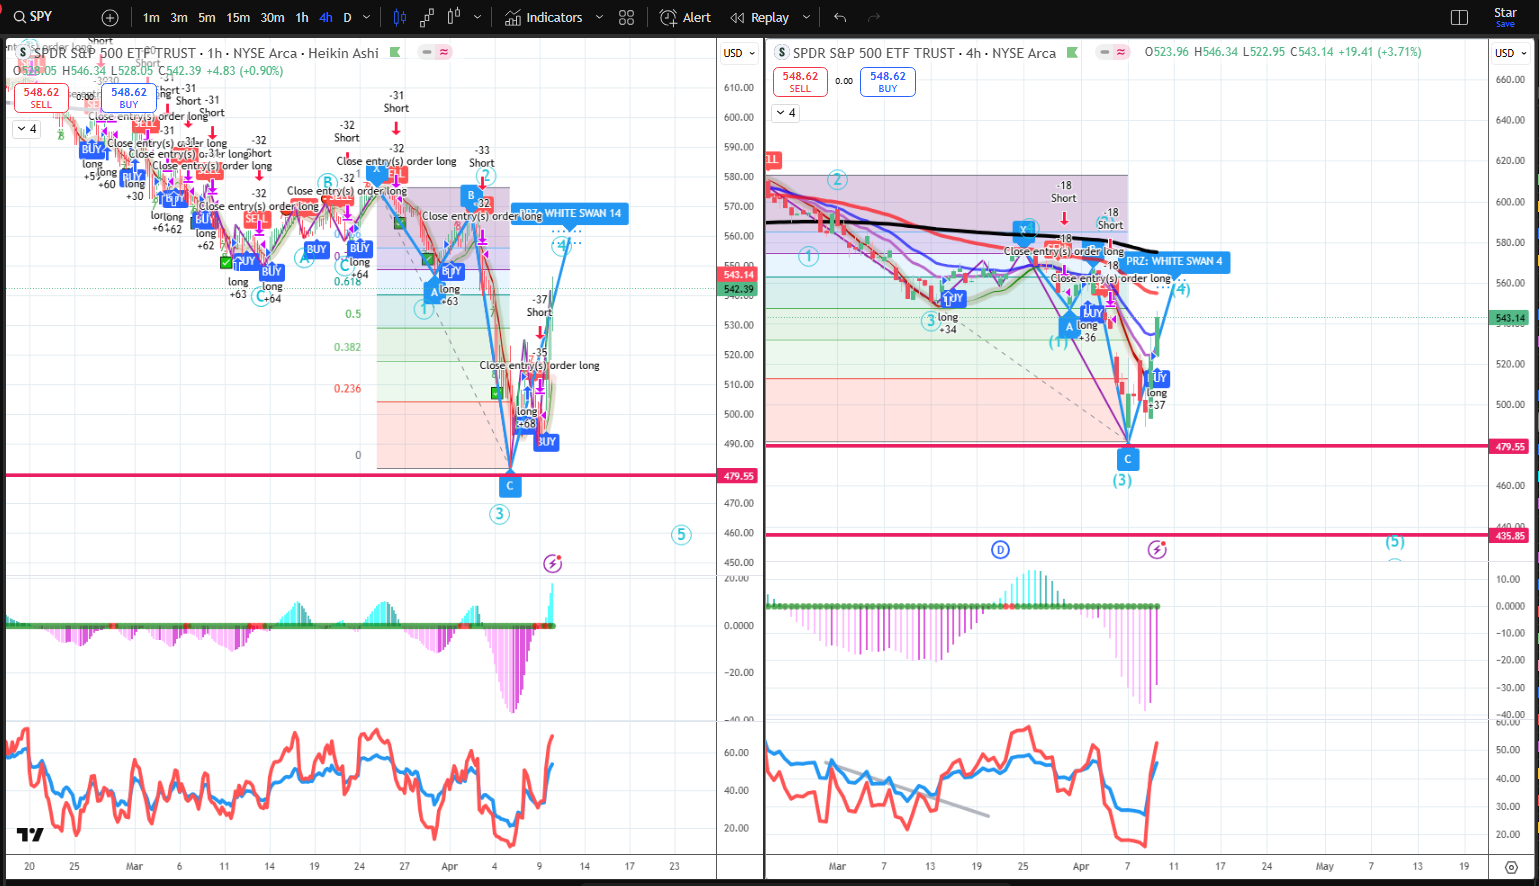Click the right chart SPDR S&P 500 title
The width and height of the screenshot is (1539, 886).
point(924,53)
